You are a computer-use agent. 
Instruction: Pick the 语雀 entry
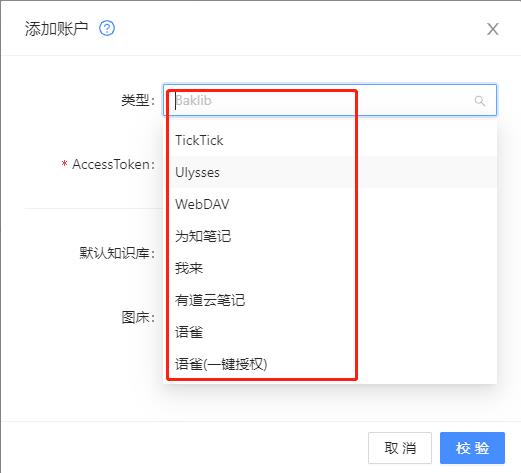click(330, 332)
